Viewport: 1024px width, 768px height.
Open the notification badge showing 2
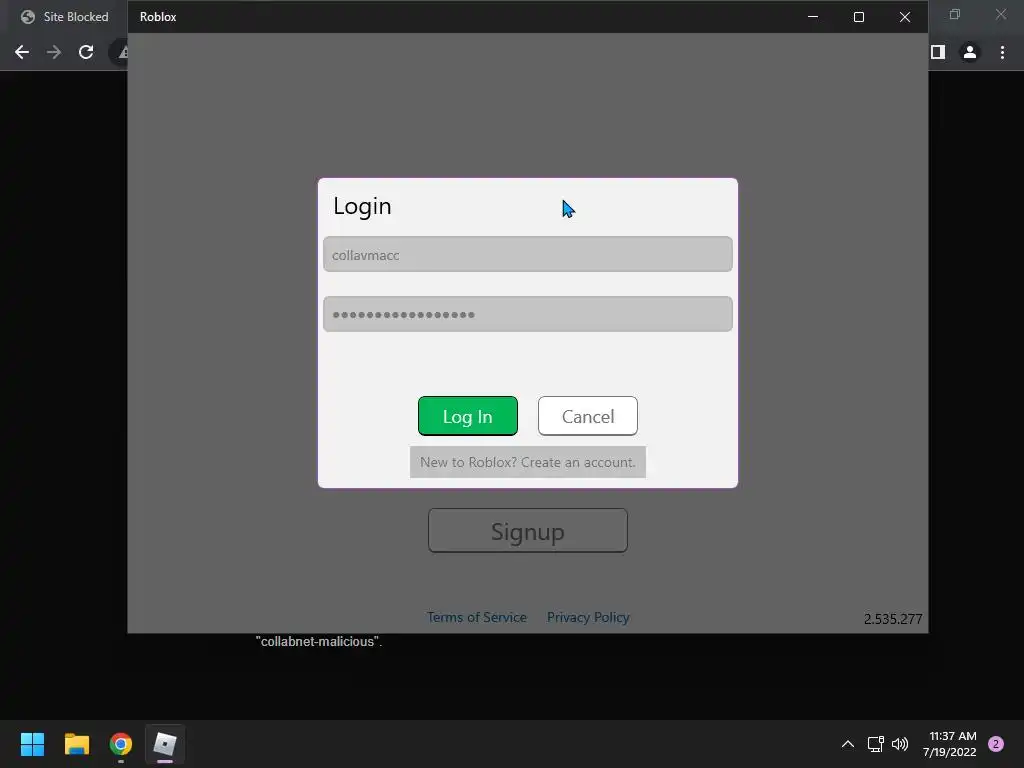(x=996, y=744)
